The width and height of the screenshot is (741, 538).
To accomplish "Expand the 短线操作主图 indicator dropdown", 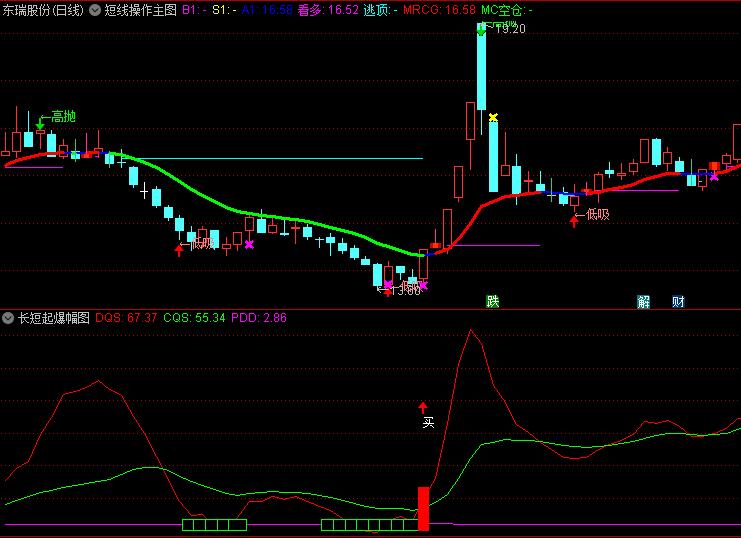I will click(95, 9).
